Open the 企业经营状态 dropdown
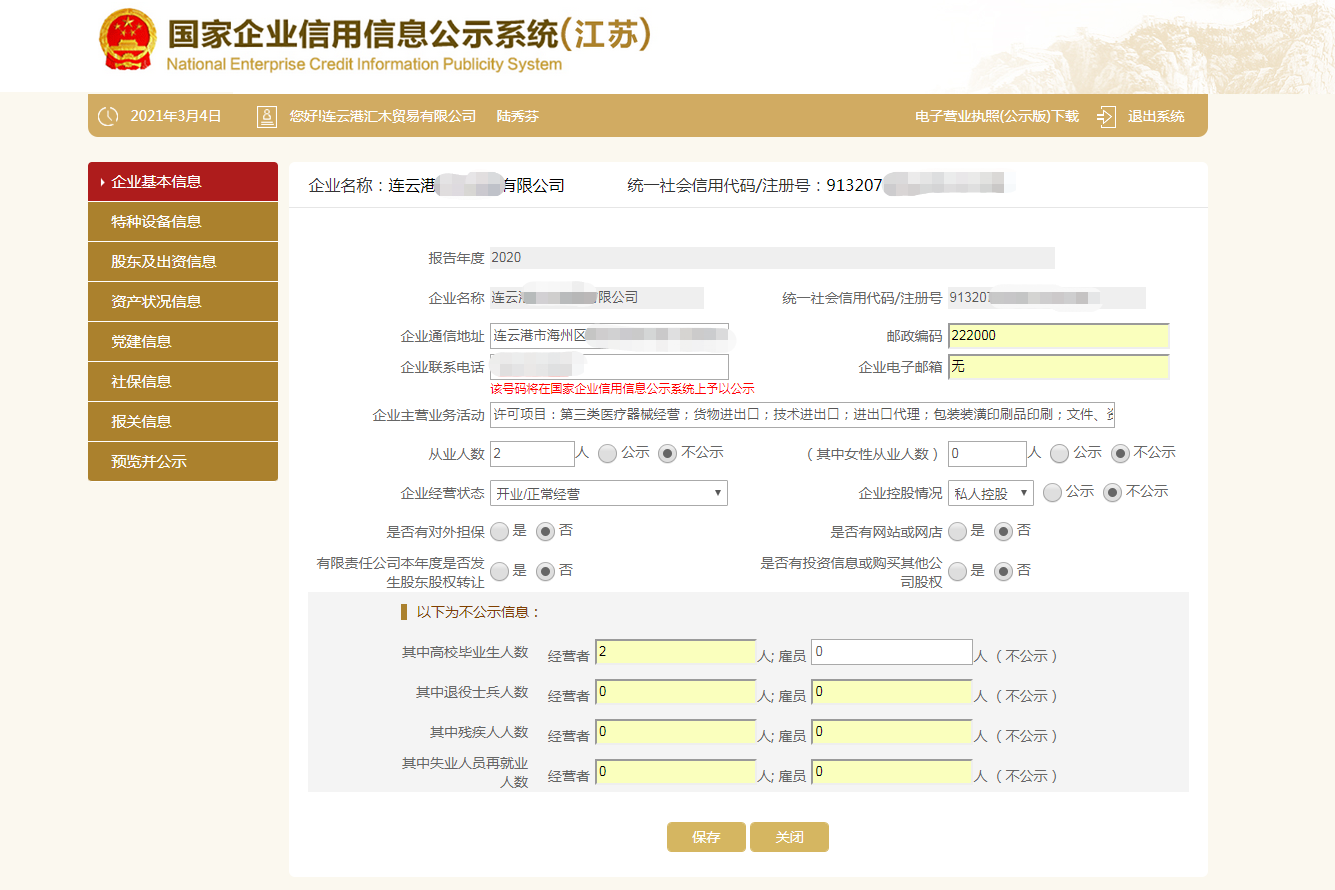 (609, 493)
